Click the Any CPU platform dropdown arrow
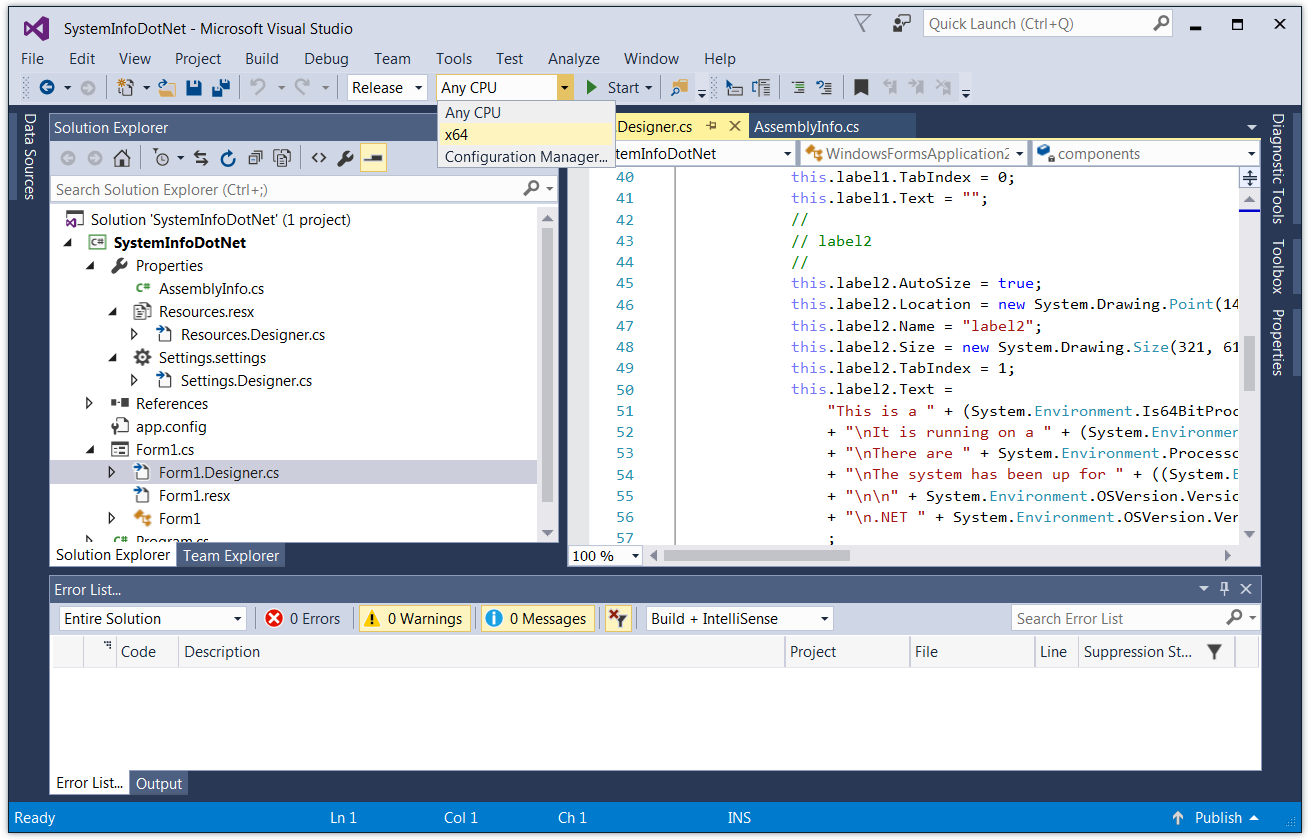The image size is (1308, 840). coord(565,88)
